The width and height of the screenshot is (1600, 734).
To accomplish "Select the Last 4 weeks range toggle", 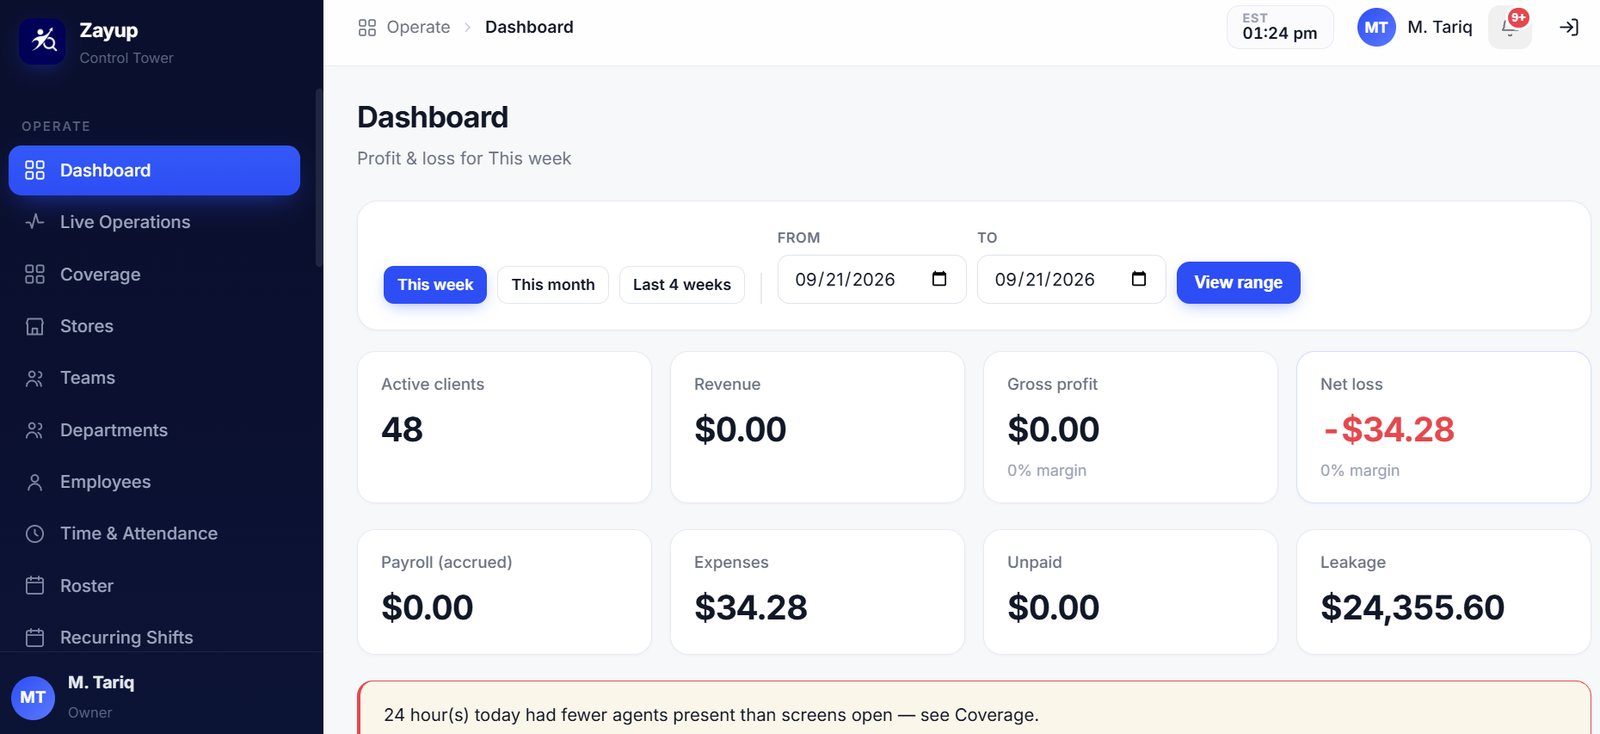I will 682,284.
